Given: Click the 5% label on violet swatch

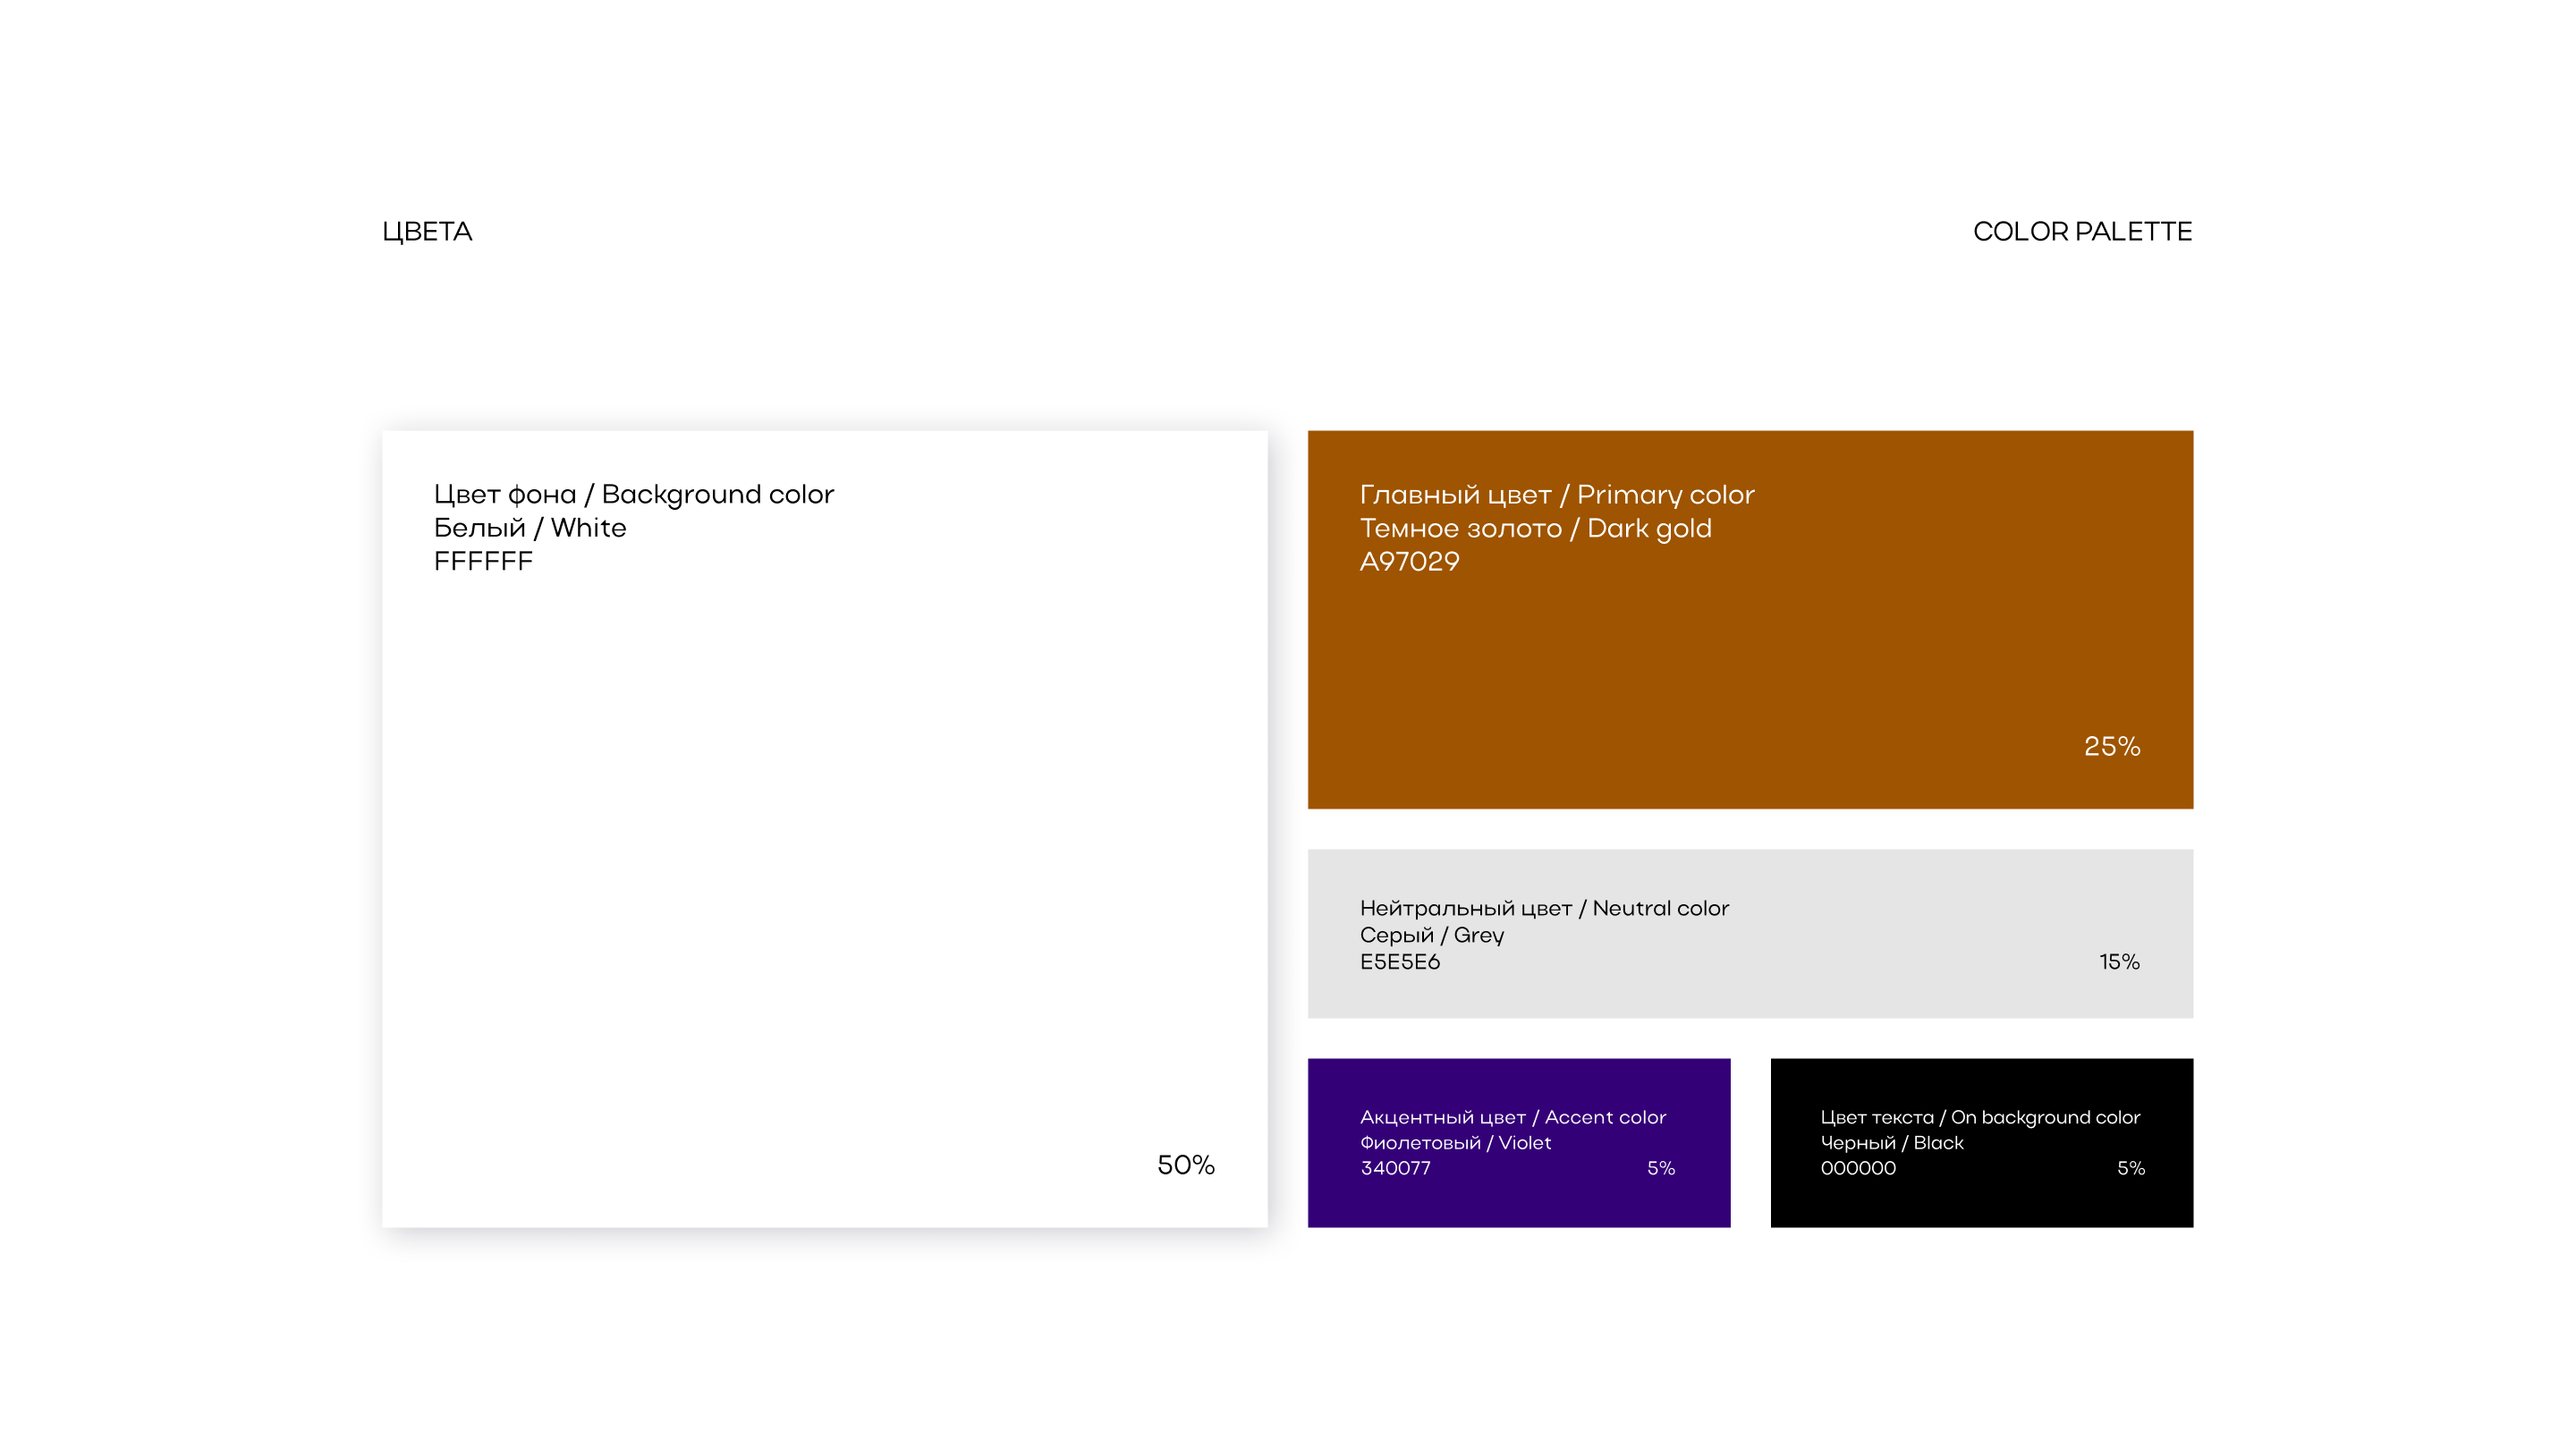Looking at the screenshot, I should point(1660,1168).
